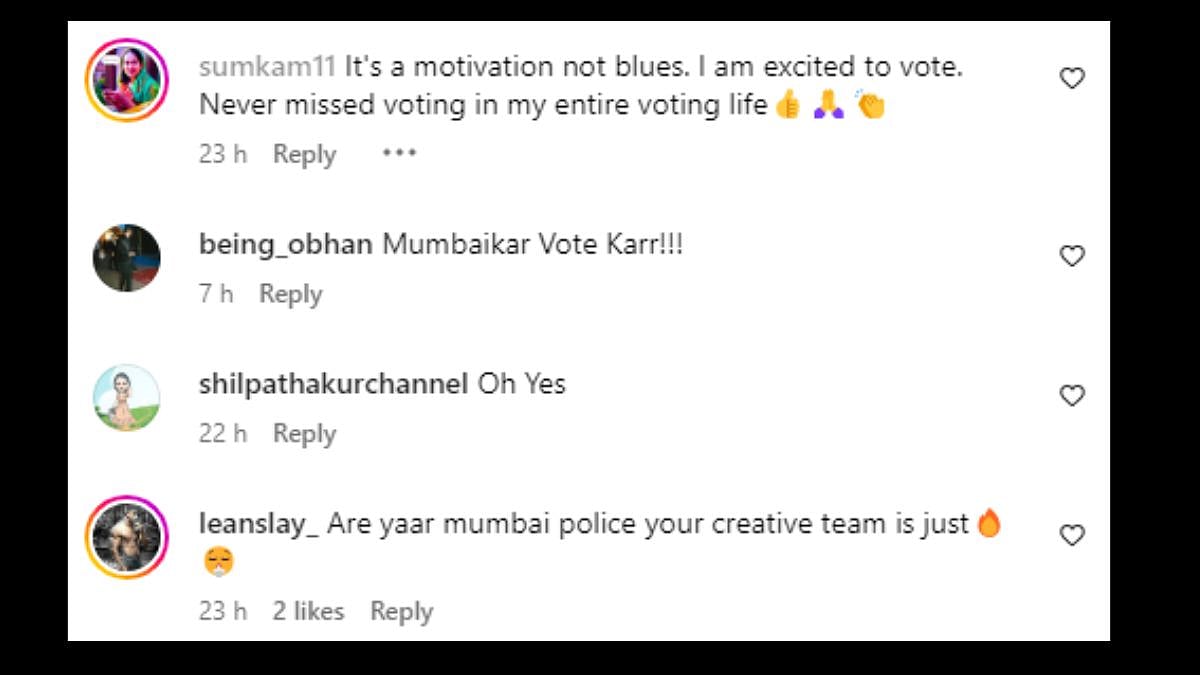Reply to being_obhan's comment
The image size is (1200, 675).
point(290,294)
